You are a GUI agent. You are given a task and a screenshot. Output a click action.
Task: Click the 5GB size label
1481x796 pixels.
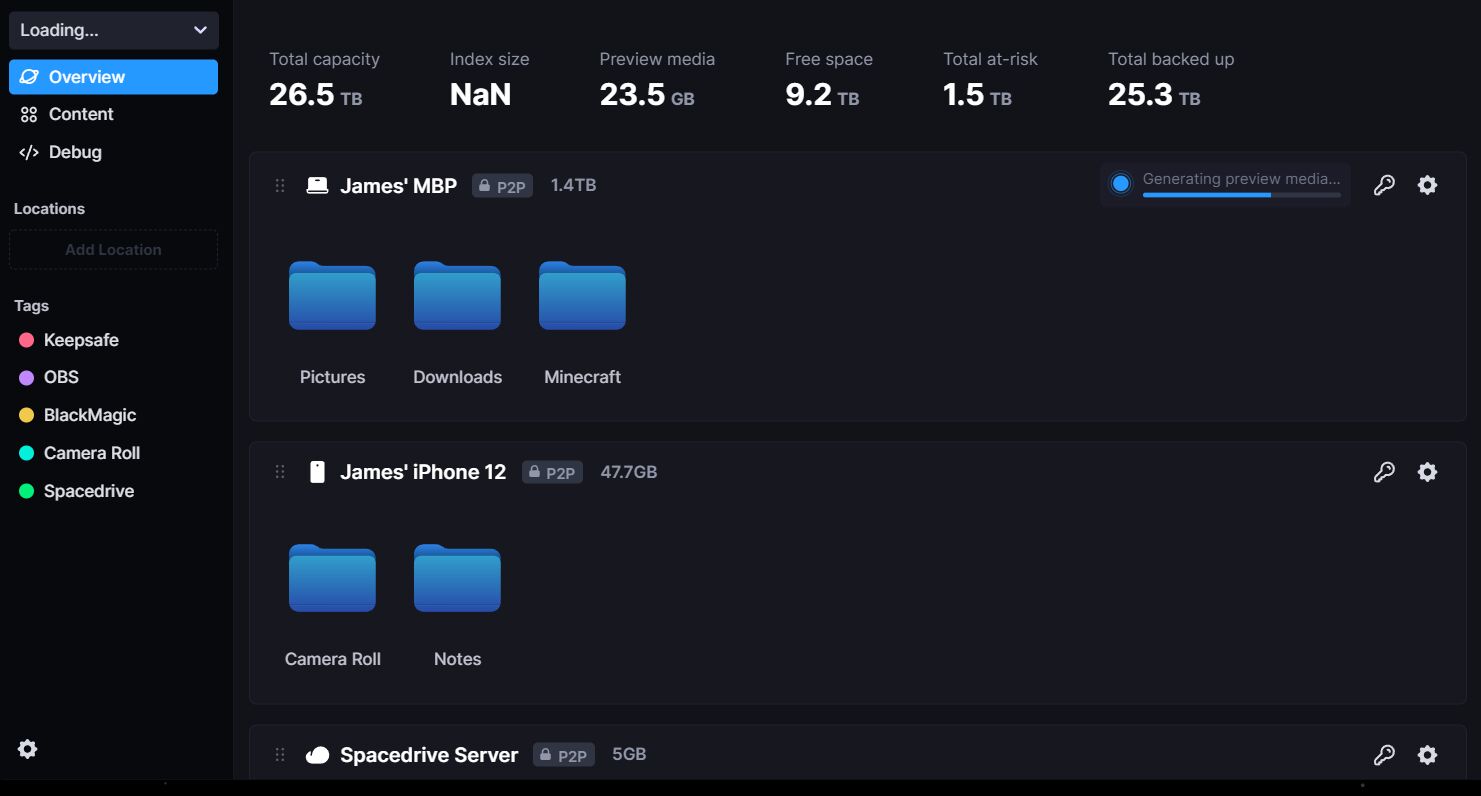629,754
